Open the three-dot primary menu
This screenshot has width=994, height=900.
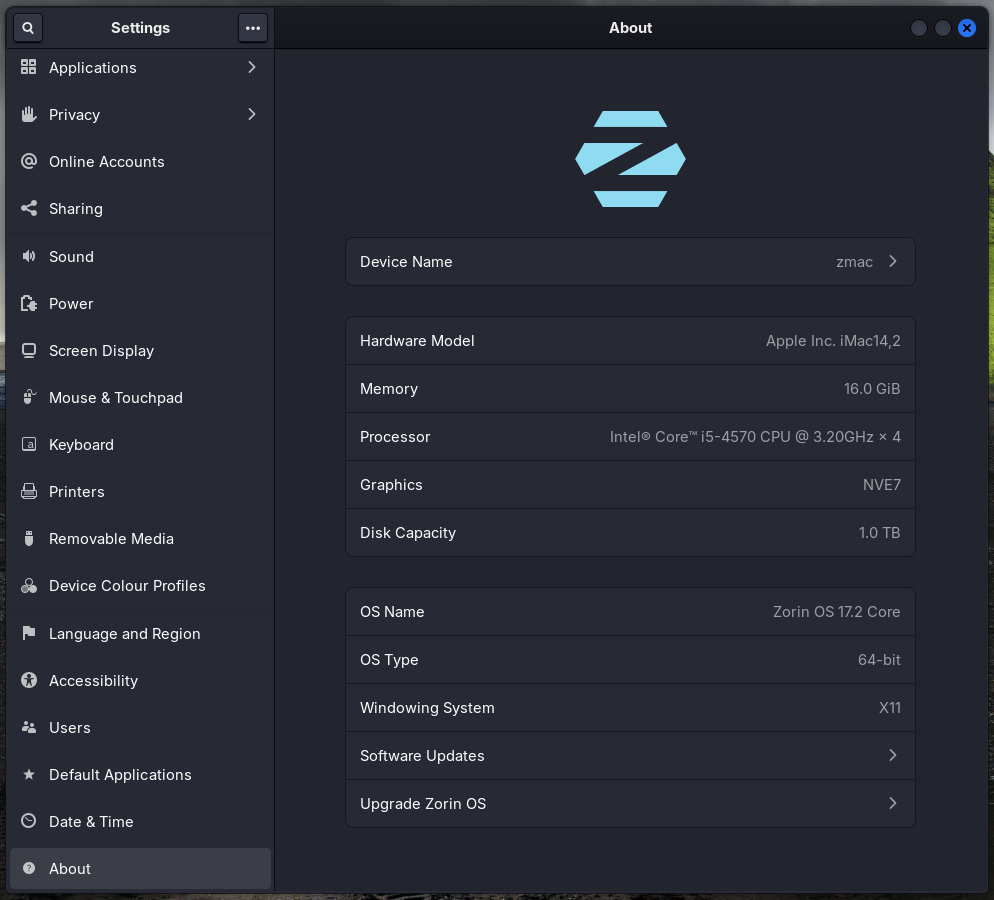[252, 28]
